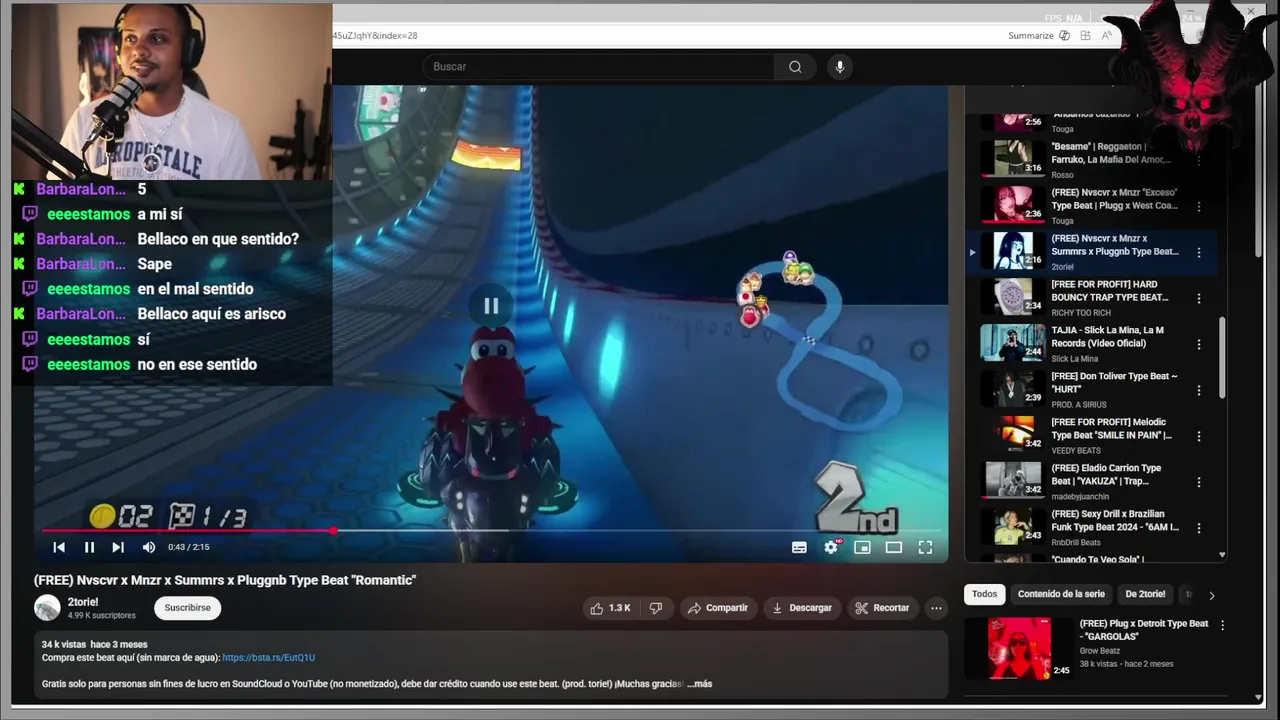Activate the read aloud A icon
1280x720 pixels.
1106,36
